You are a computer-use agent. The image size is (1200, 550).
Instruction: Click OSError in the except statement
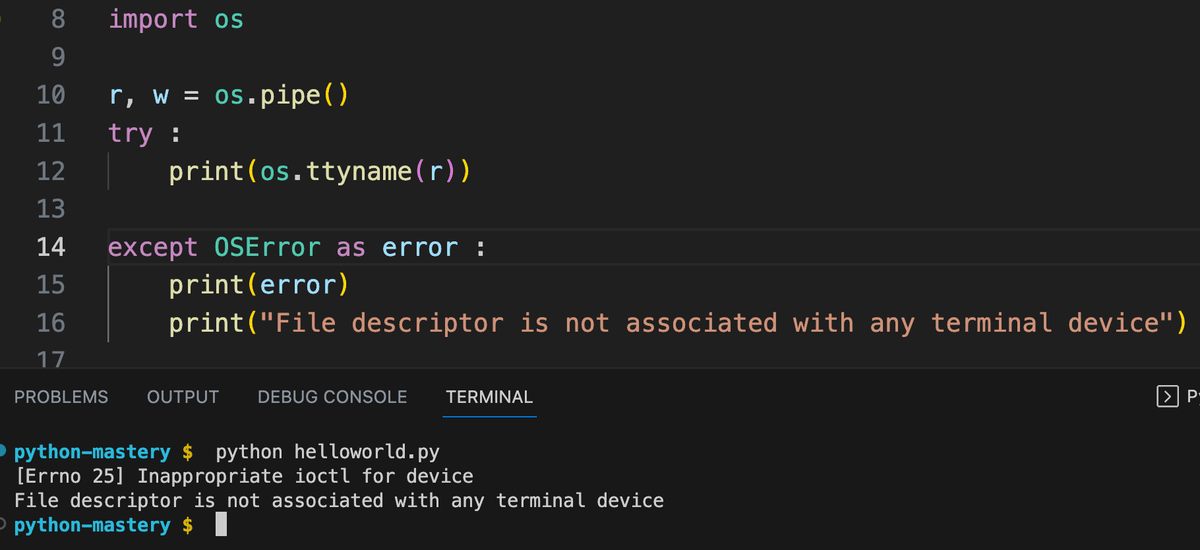pyautogui.click(x=267, y=247)
